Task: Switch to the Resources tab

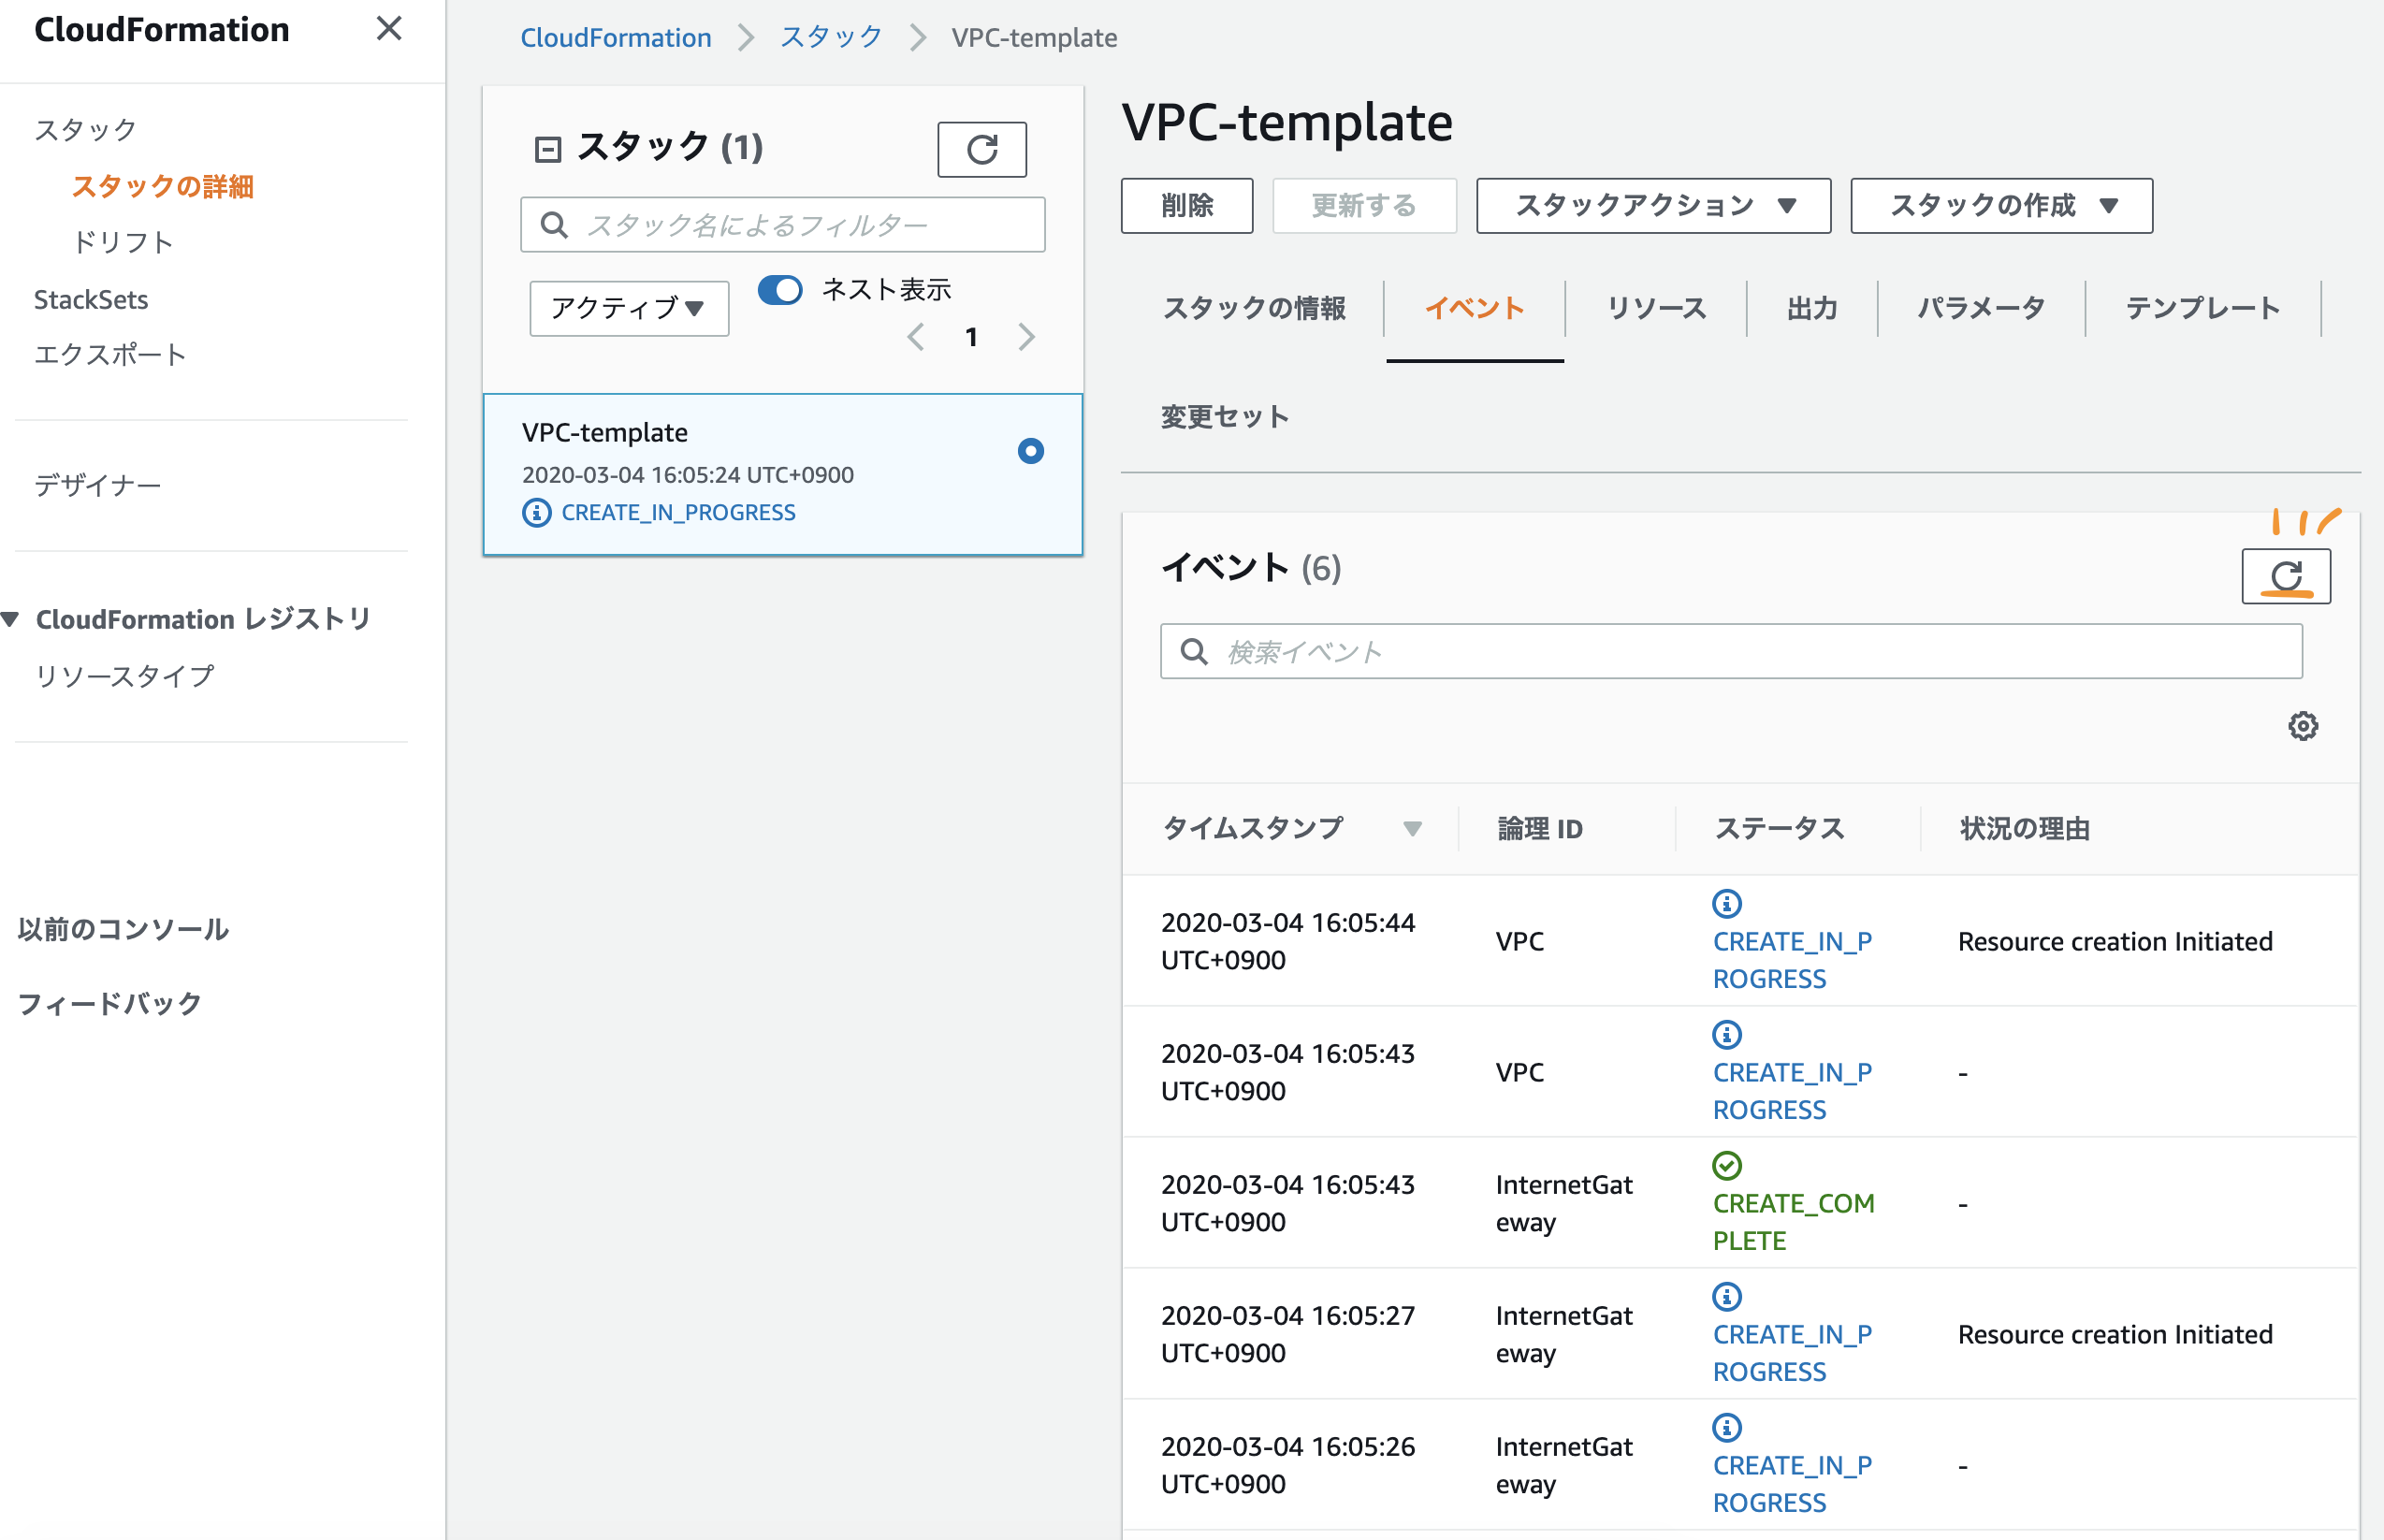Action: pyautogui.click(x=1656, y=309)
